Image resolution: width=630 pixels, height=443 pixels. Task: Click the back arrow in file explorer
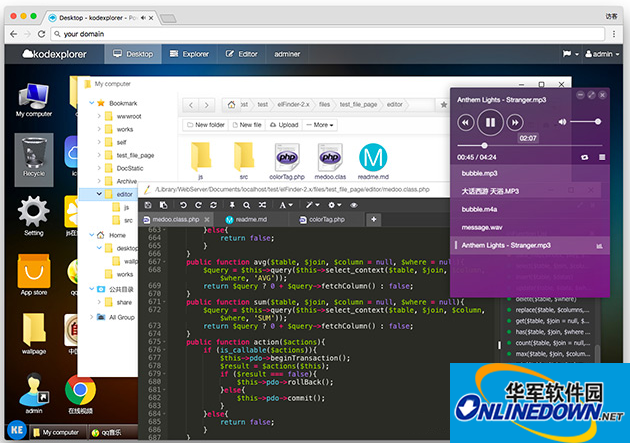[x=191, y=105]
